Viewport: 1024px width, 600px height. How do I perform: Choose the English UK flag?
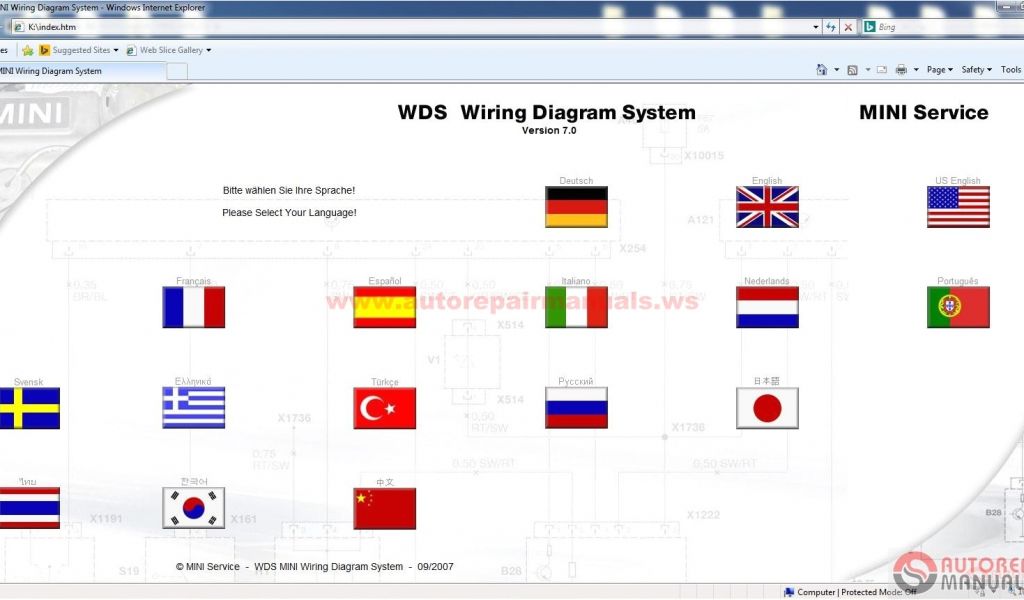coord(767,207)
